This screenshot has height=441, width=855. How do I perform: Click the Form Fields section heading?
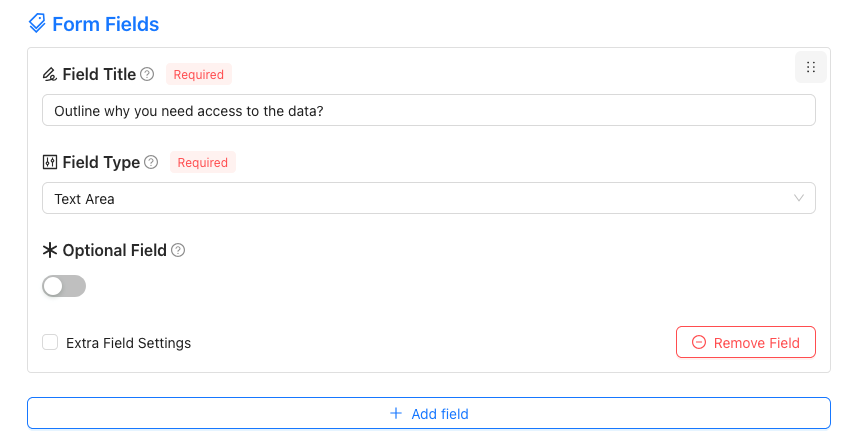105,24
